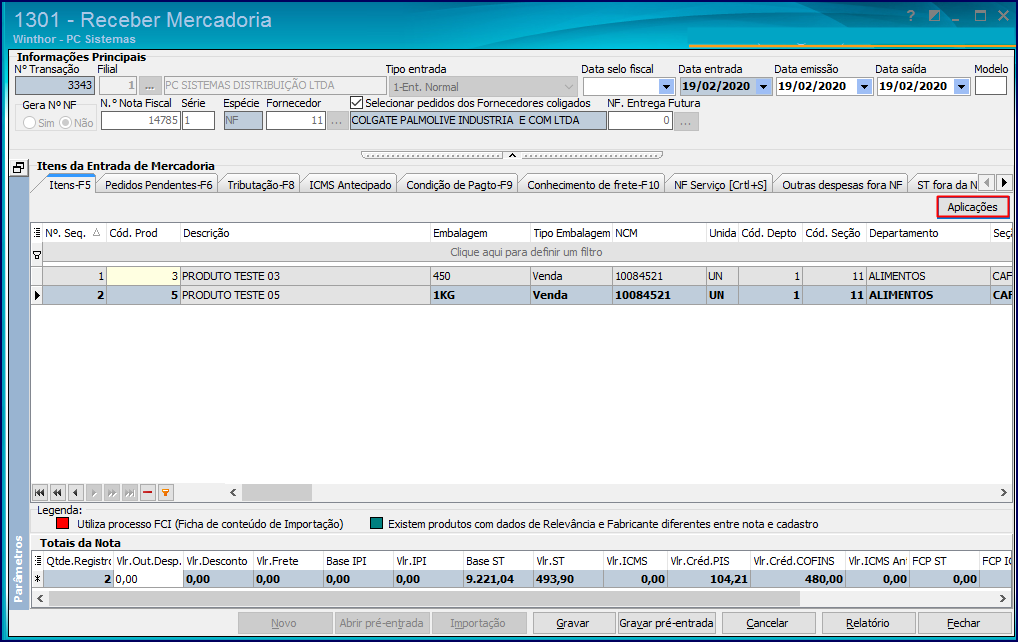Image resolution: width=1018 pixels, height=642 pixels.
Task: Delete record with red minus icon
Action: click(147, 493)
